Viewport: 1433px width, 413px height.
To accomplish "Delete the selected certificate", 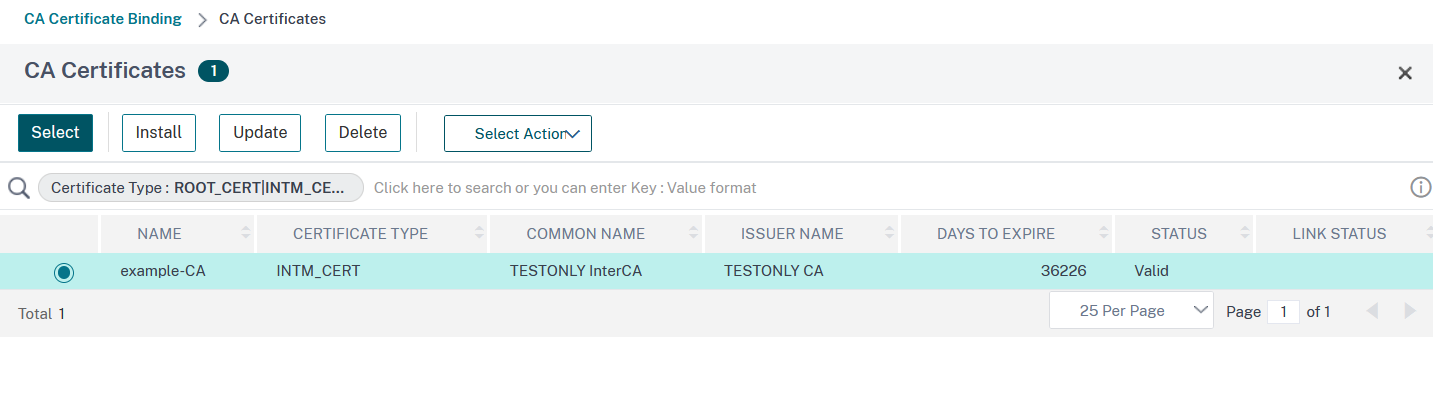I will (x=363, y=133).
